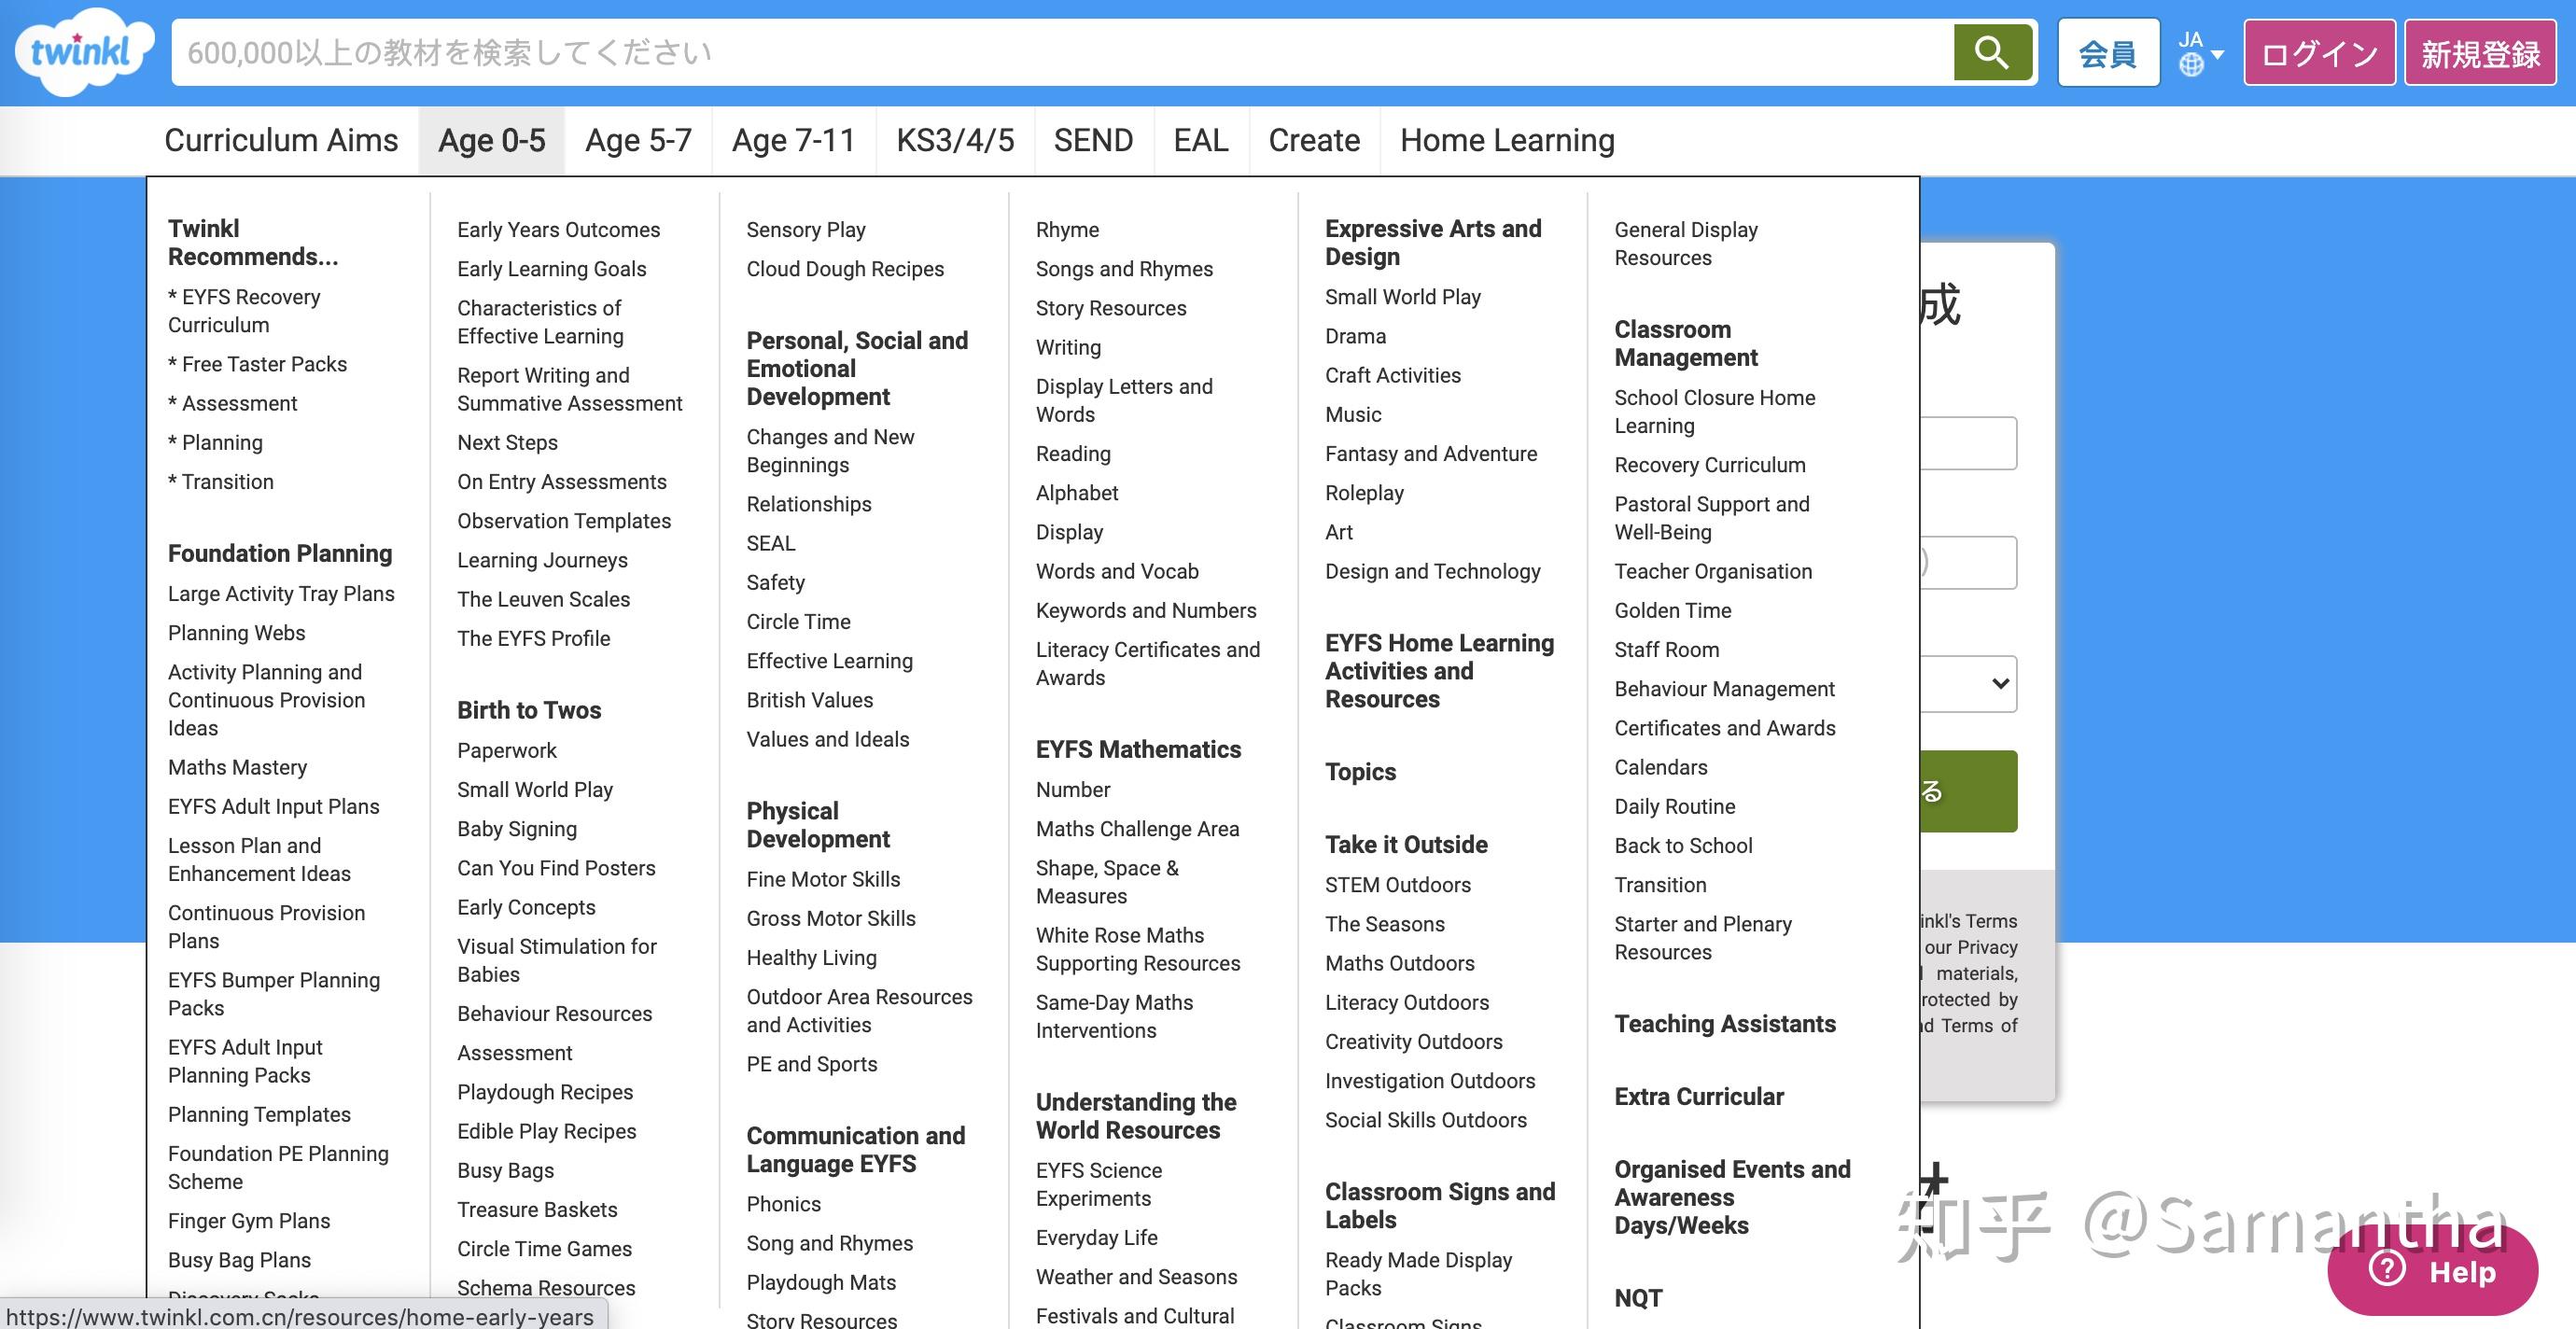Click the 会員 membership button
Viewport: 2576px width, 1329px height.
point(2108,52)
